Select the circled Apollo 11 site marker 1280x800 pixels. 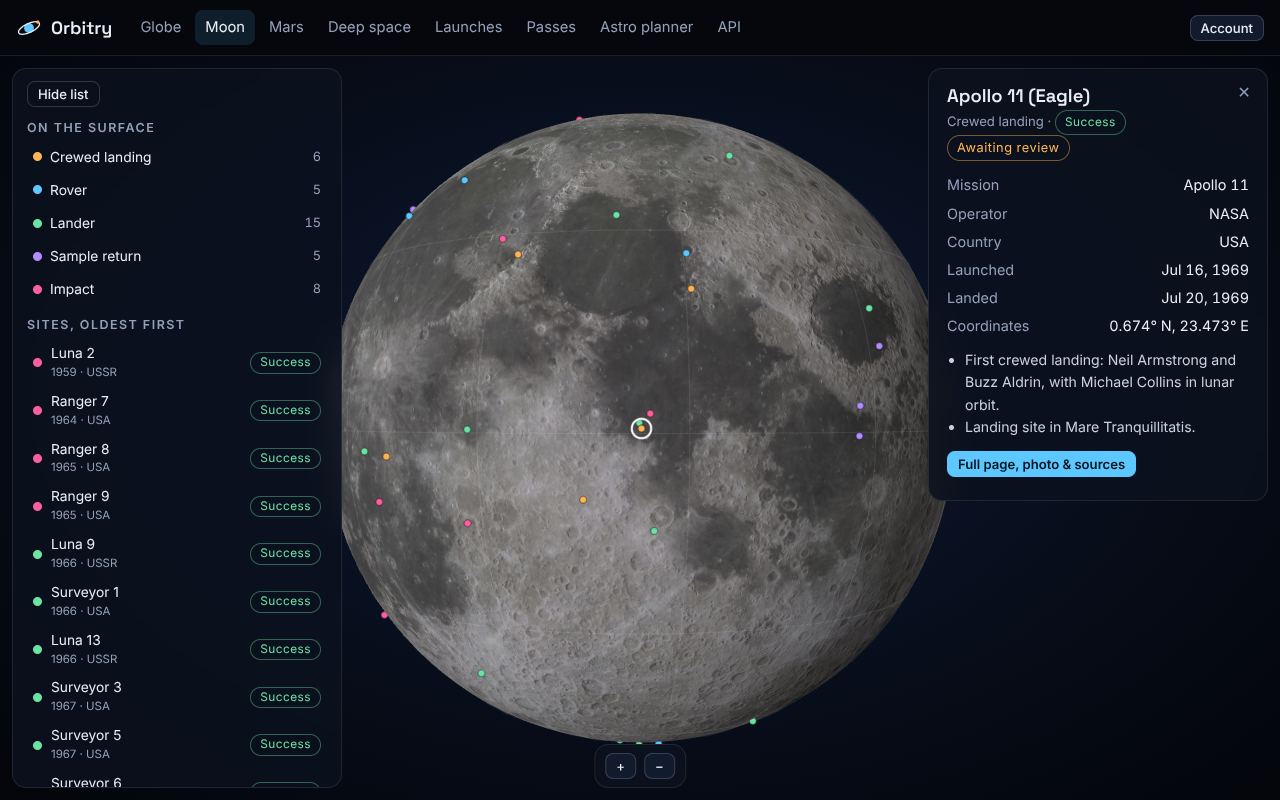pyautogui.click(x=642, y=428)
